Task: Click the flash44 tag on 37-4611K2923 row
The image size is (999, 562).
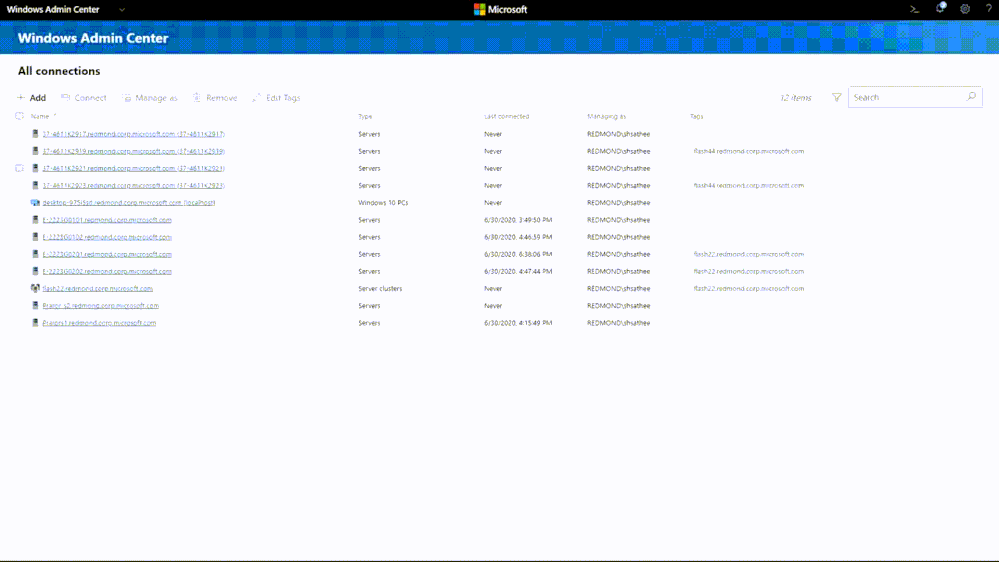Action: [749, 185]
